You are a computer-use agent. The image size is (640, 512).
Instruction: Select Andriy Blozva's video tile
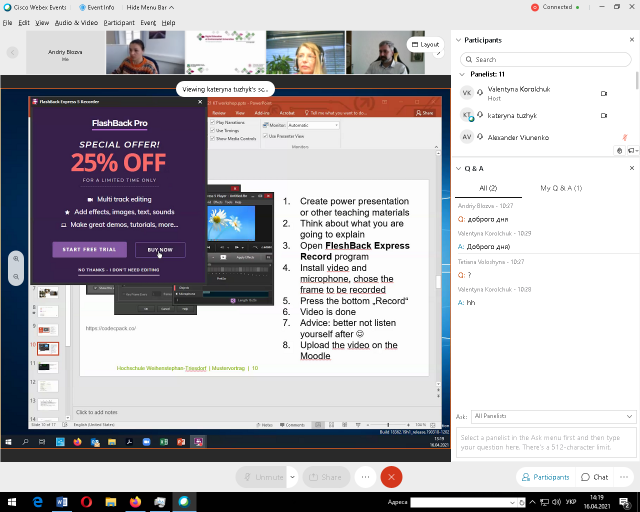click(x=65, y=52)
